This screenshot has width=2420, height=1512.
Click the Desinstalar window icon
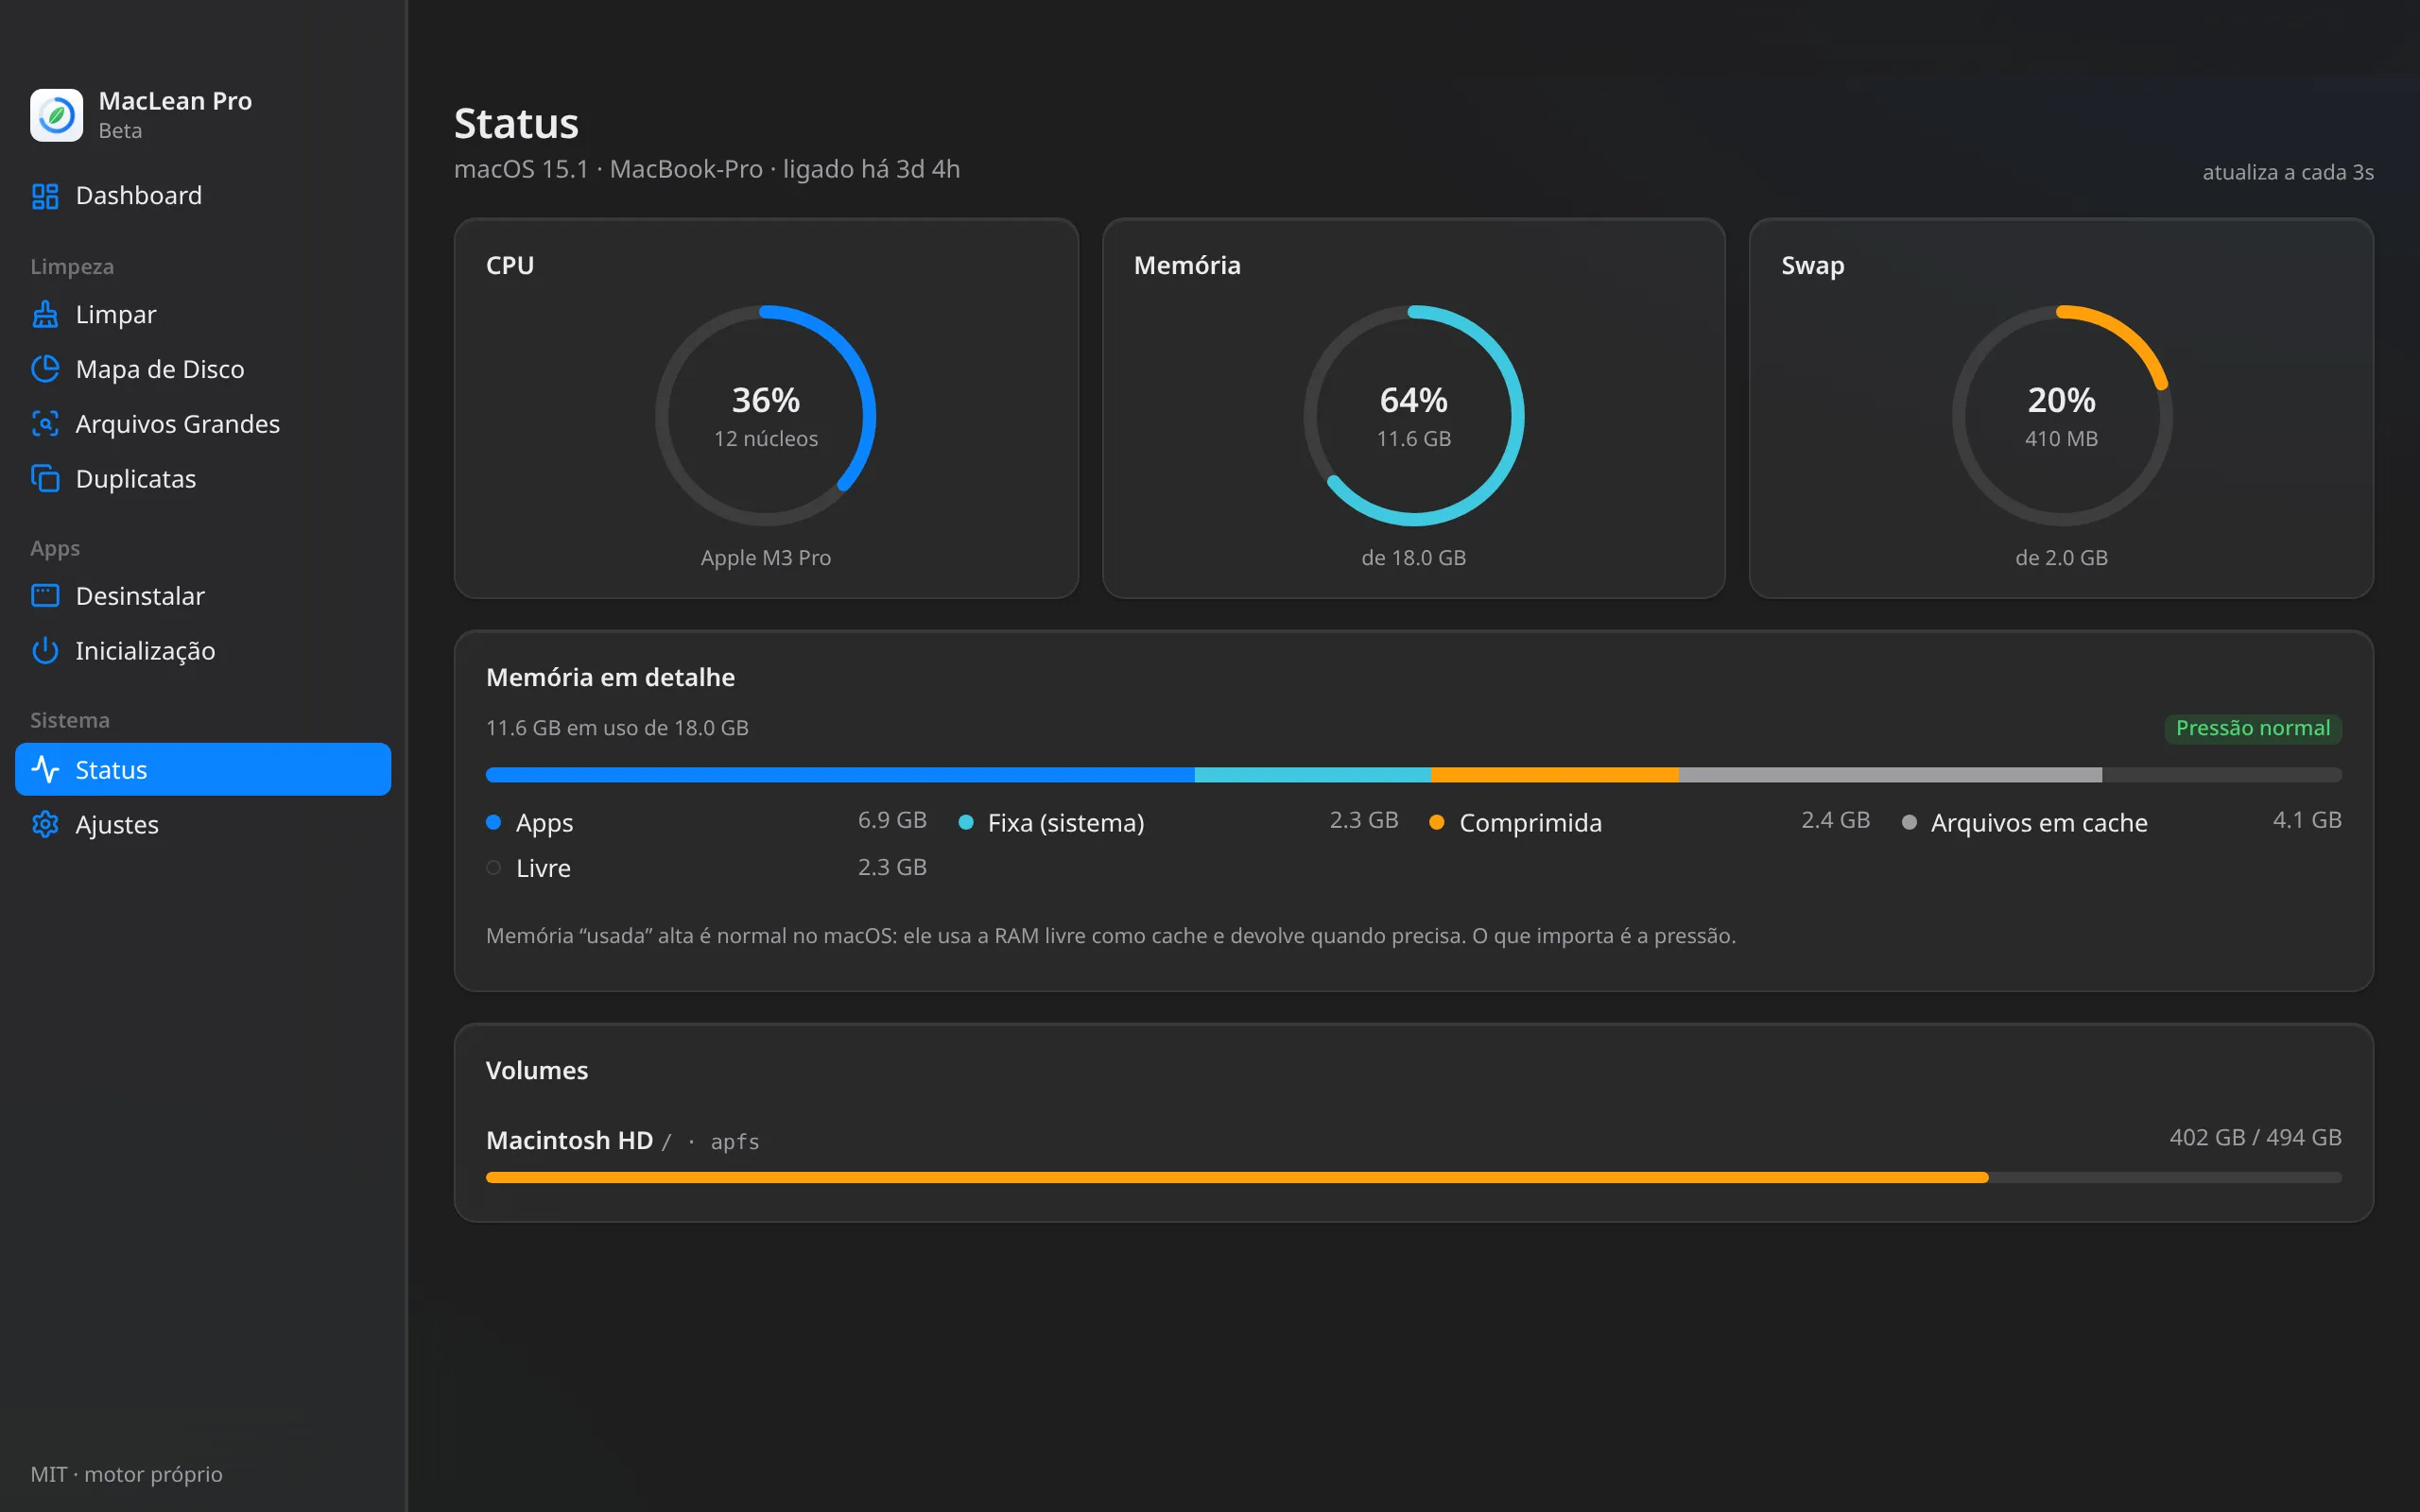(x=45, y=596)
